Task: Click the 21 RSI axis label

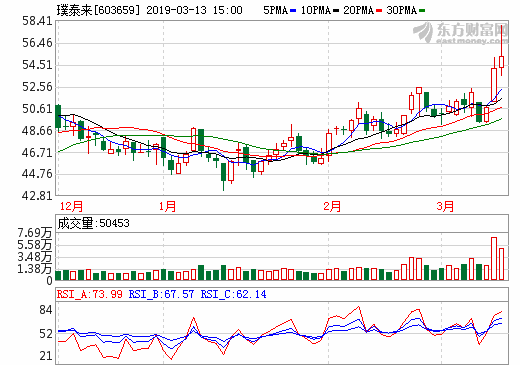Action: [46, 356]
